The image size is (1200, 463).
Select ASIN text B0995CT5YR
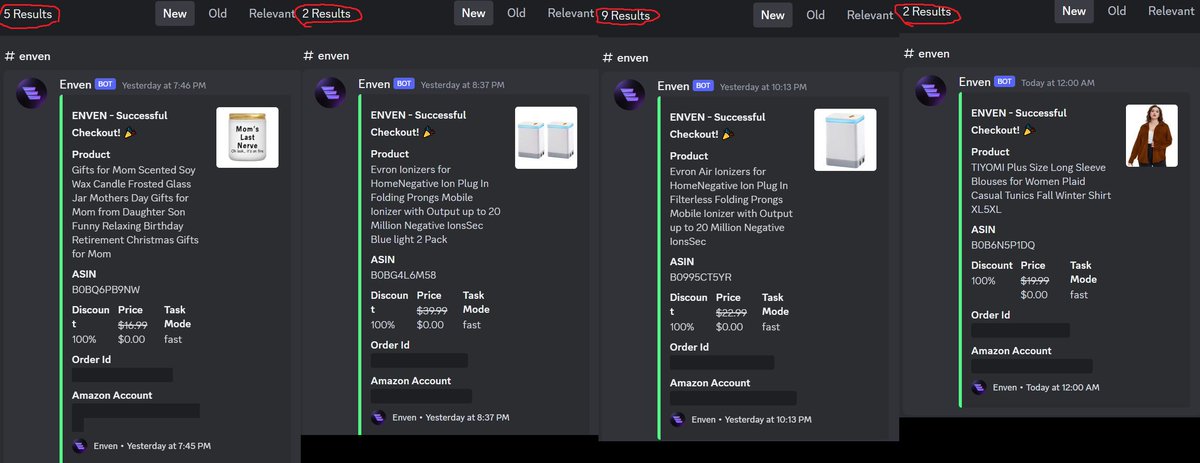pyautogui.click(x=702, y=277)
